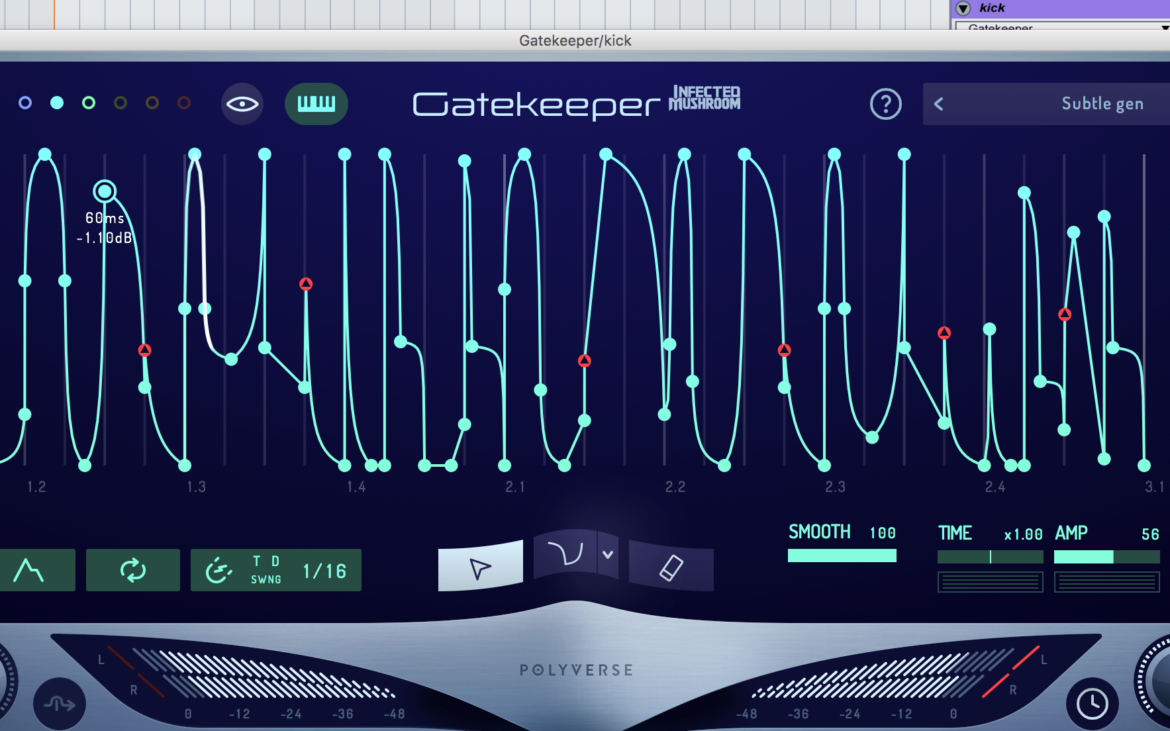Open the Gatekeeper help

(886, 103)
